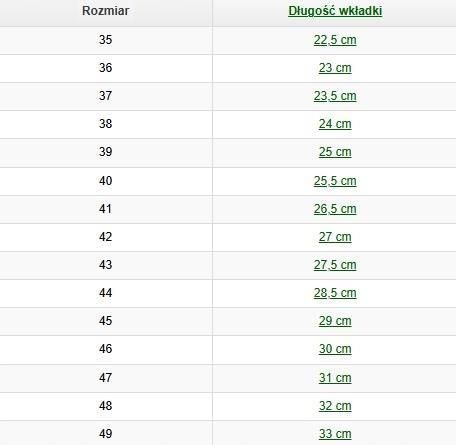Select the 23,5 cm link
Screen dimensions: 456x445
pos(335,96)
